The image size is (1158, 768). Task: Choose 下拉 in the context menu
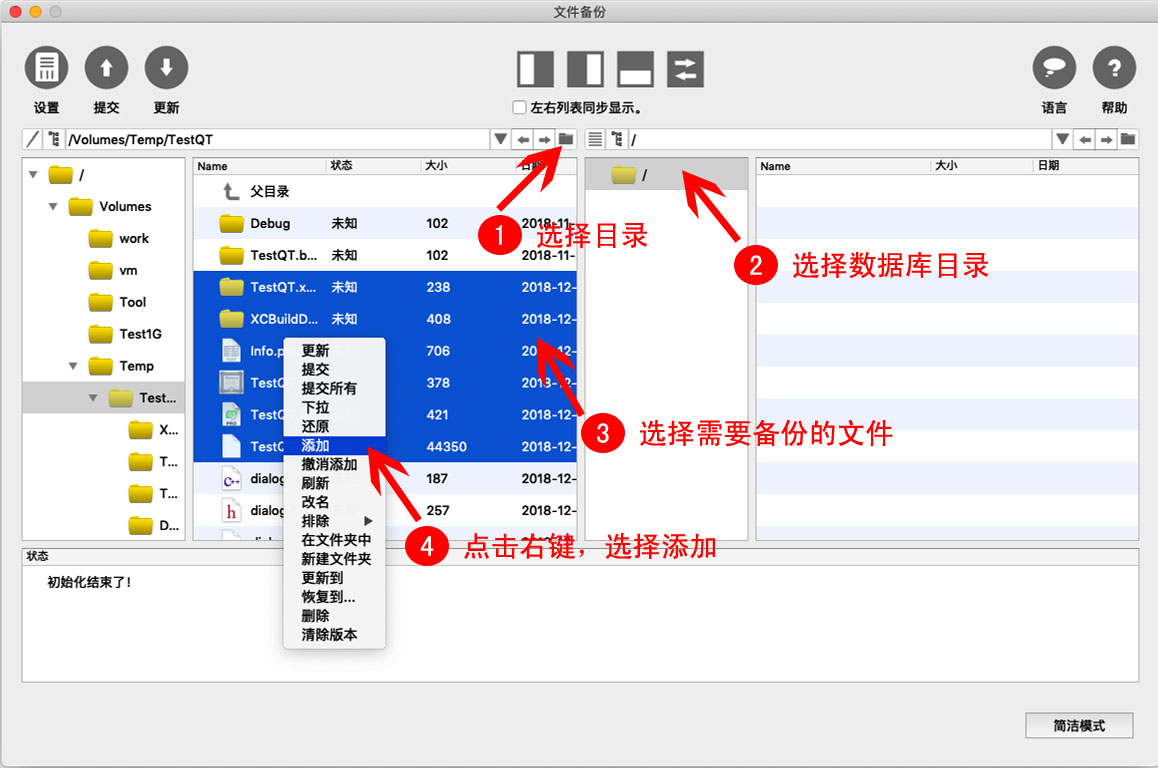click(x=335, y=408)
